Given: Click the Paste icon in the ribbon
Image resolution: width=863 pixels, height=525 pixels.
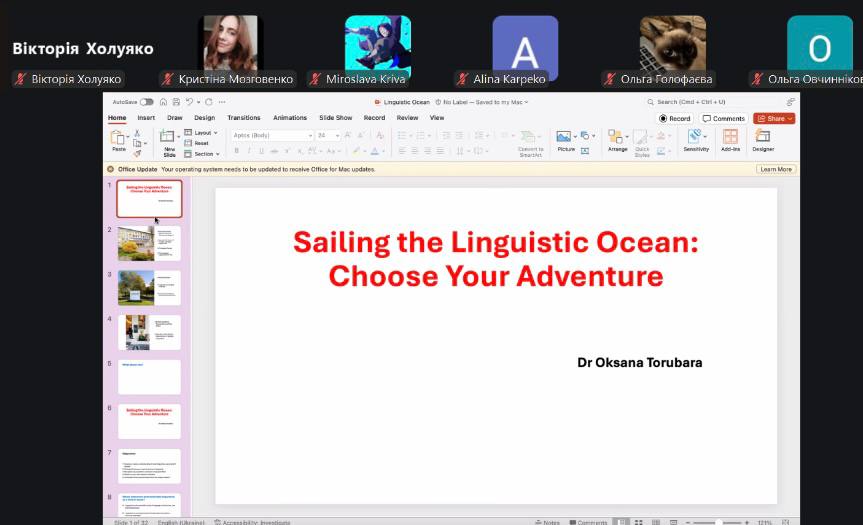Looking at the screenshot, I should [x=119, y=138].
